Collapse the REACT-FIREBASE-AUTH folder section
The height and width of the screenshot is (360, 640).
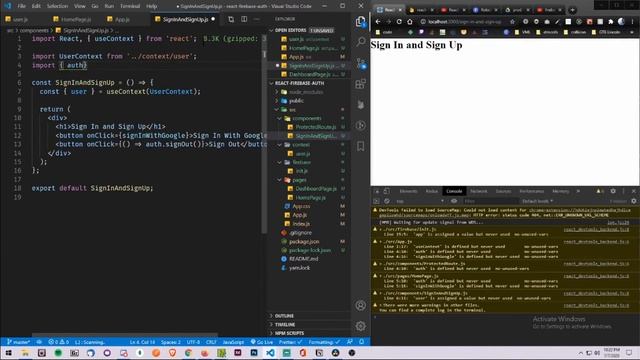[309, 83]
